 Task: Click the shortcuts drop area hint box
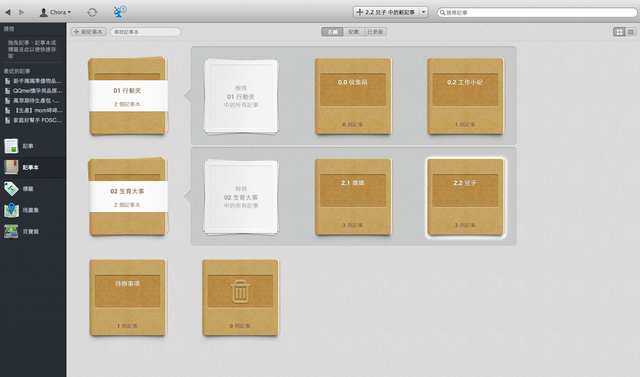coord(33,49)
